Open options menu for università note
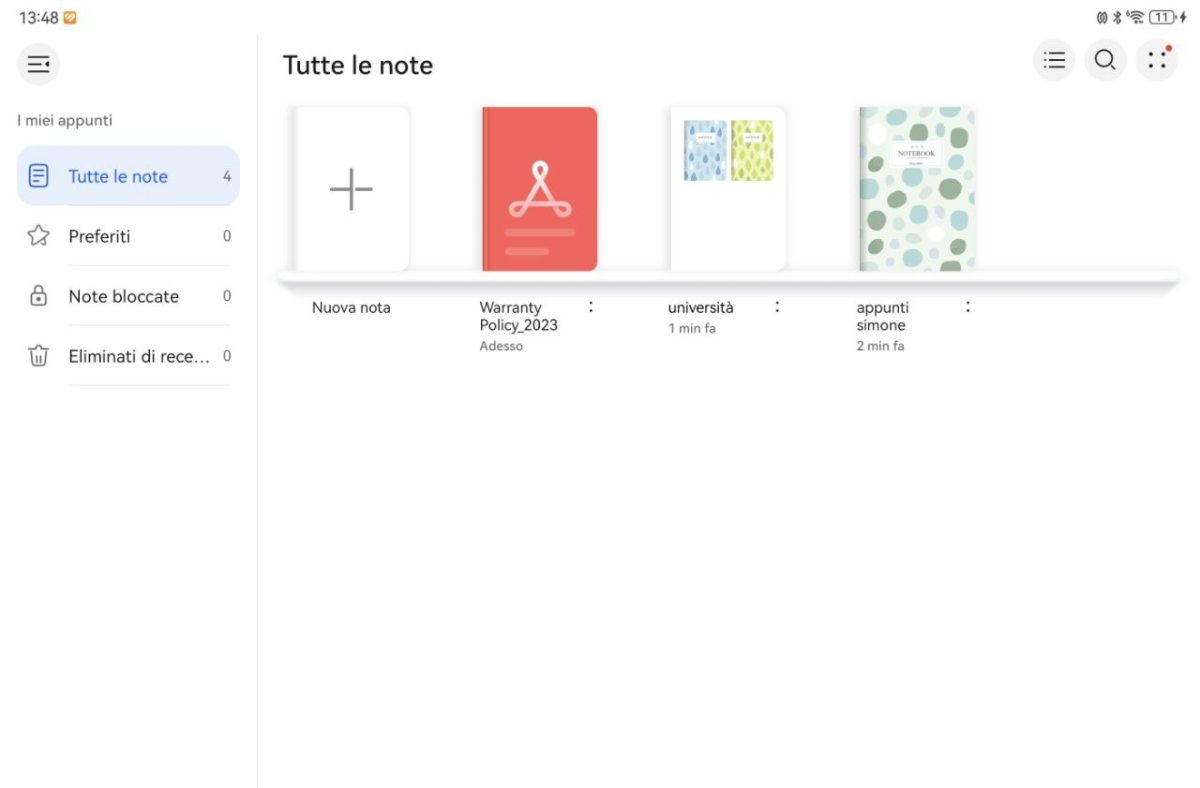The width and height of the screenshot is (1200, 788). (777, 307)
